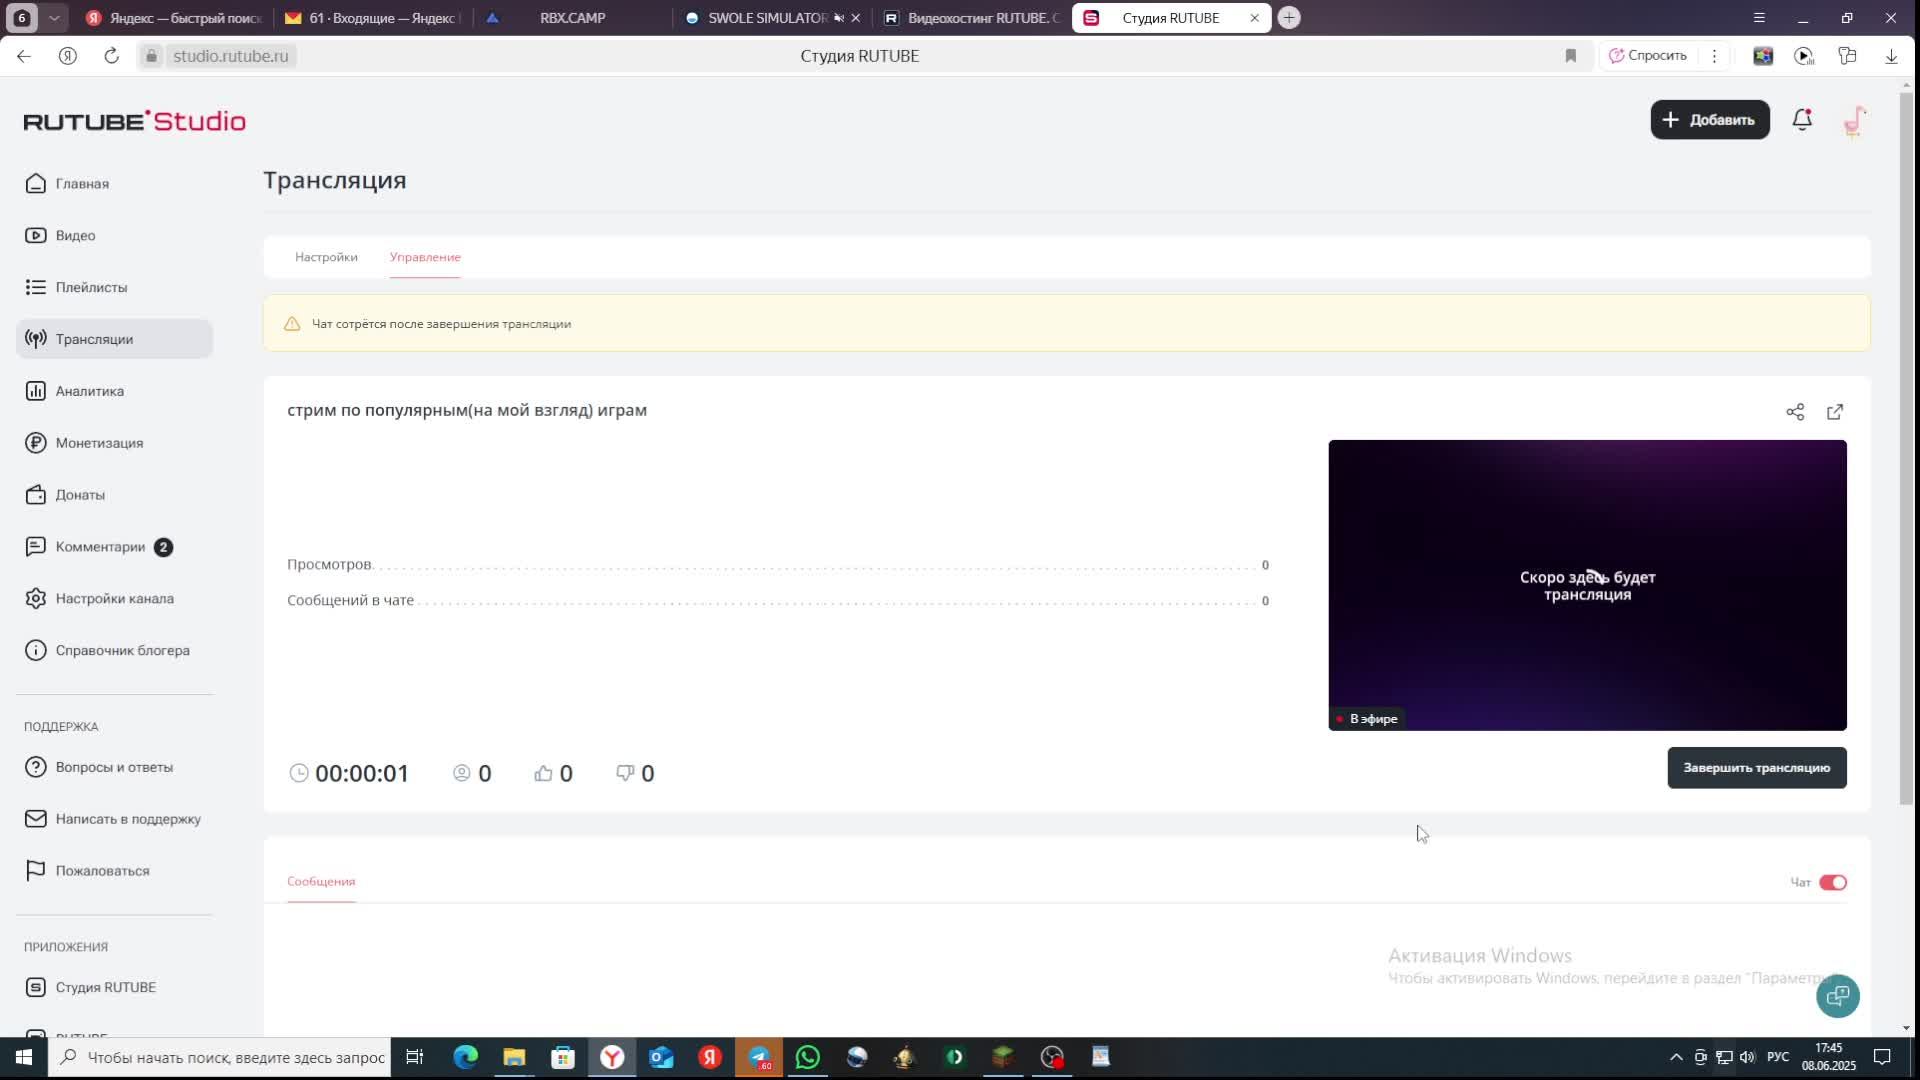The width and height of the screenshot is (1920, 1080).
Task: Switch to the Настройки tab
Action: pos(326,257)
